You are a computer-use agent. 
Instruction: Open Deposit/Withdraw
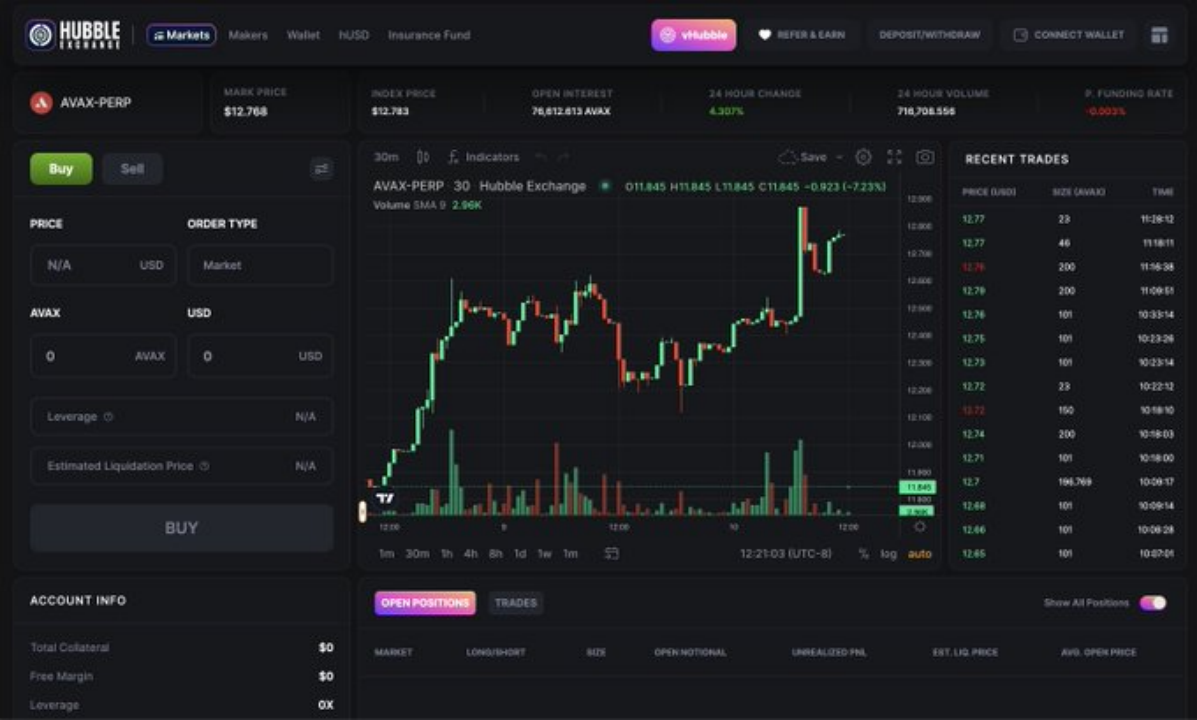pos(929,35)
